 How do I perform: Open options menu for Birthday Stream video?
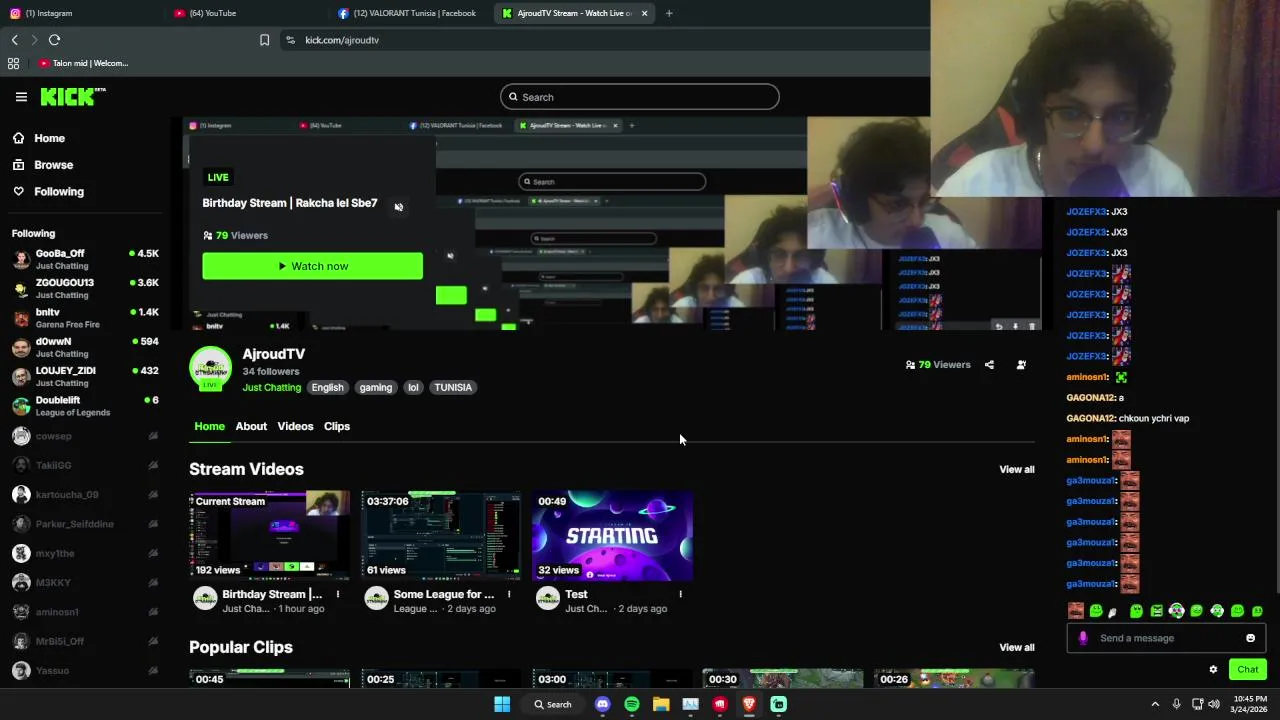[337, 594]
